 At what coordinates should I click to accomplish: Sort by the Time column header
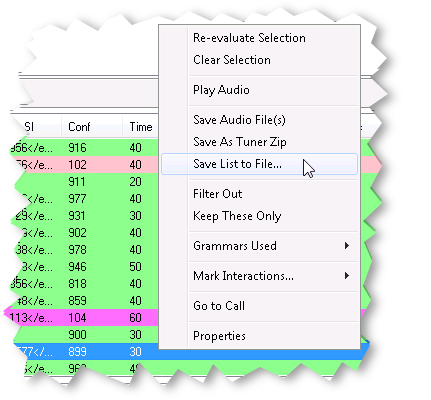coord(141,127)
